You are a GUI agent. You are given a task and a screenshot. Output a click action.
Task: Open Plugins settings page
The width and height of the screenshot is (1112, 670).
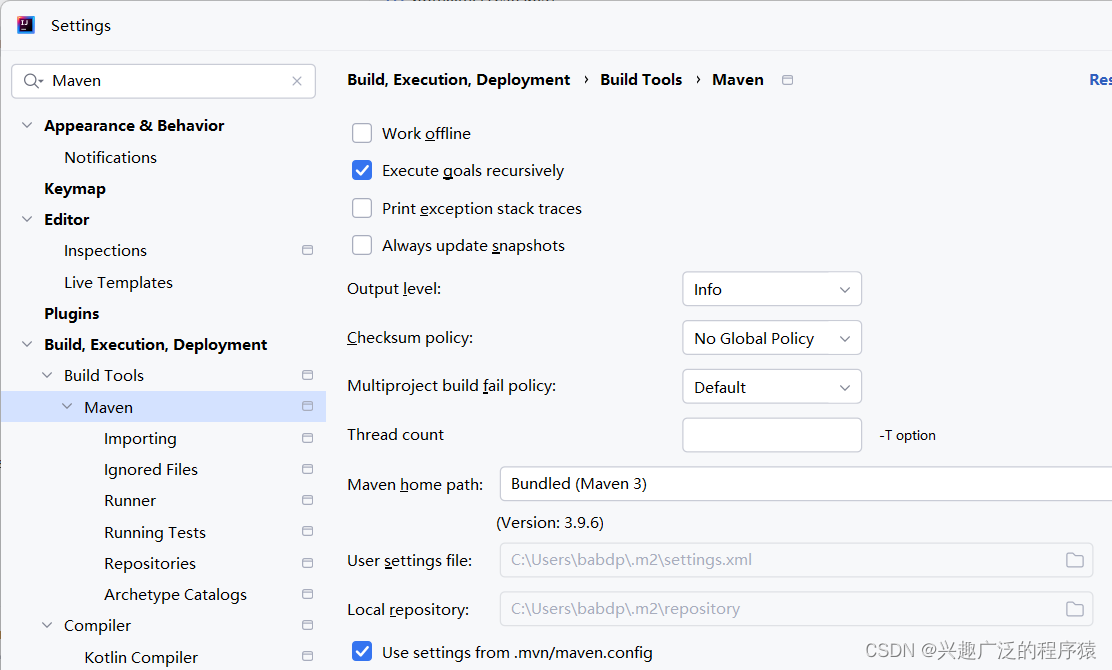pyautogui.click(x=72, y=313)
